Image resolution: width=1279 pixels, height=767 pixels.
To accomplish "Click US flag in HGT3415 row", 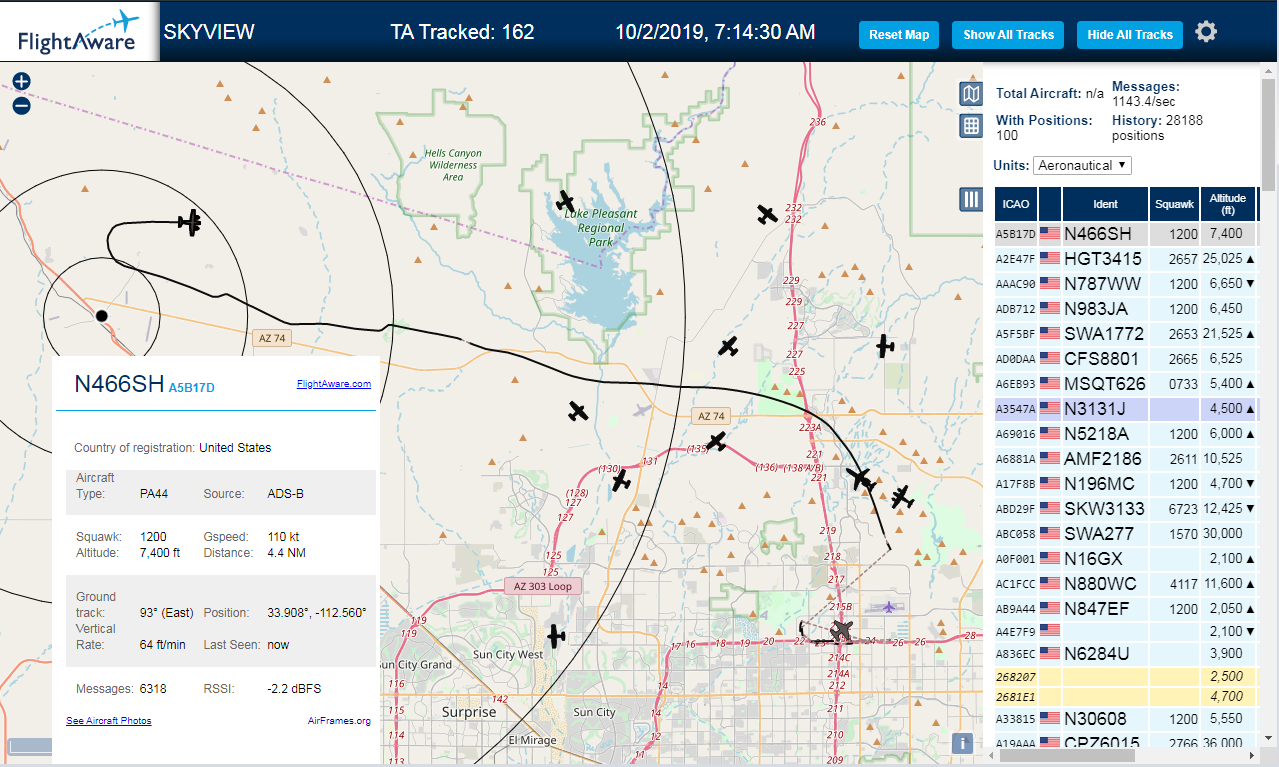I will pyautogui.click(x=1050, y=259).
